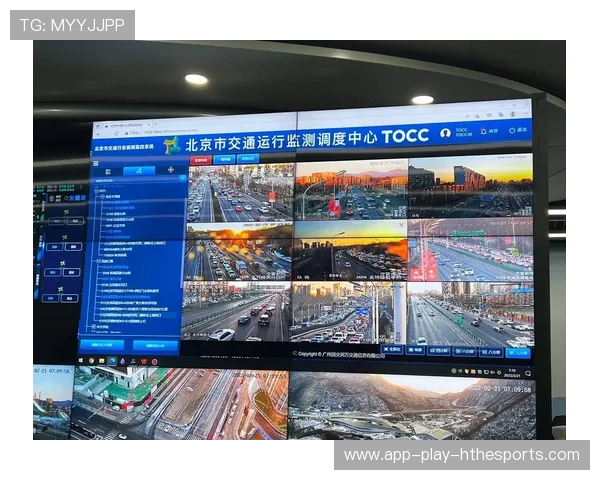
Task: Close the current browser tab
Action: coord(149,124)
